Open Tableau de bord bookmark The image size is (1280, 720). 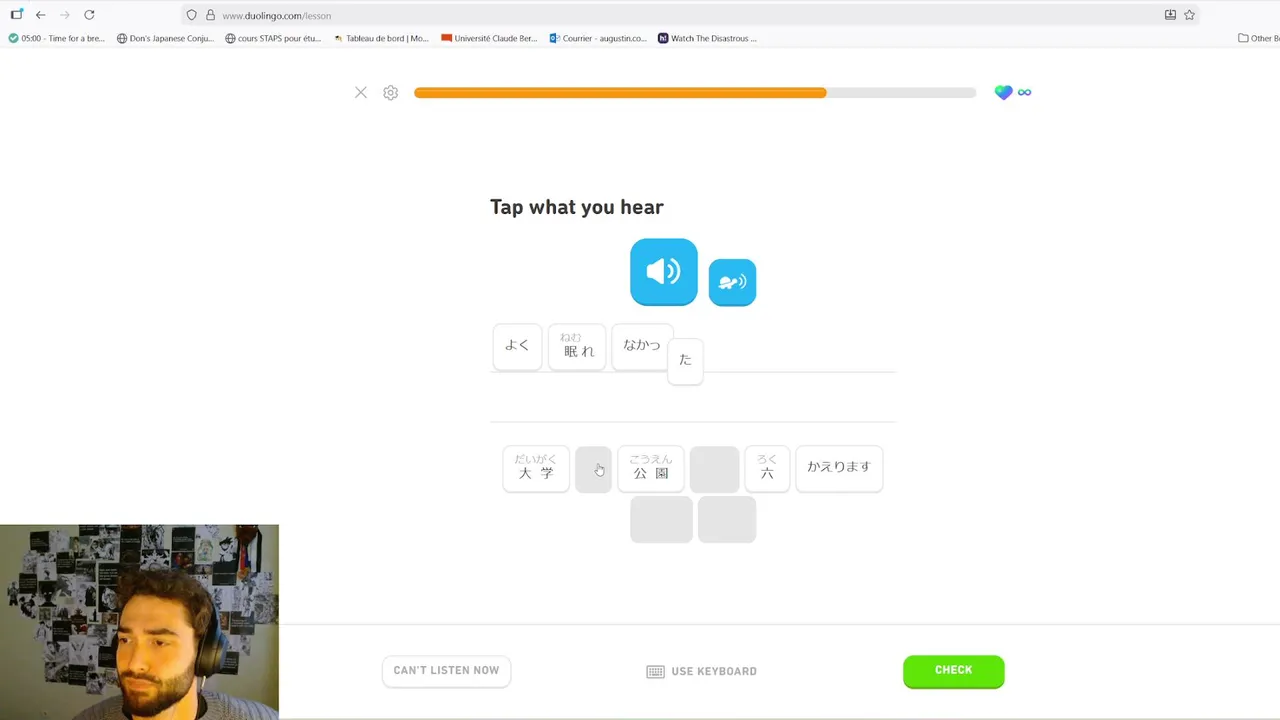click(380, 38)
